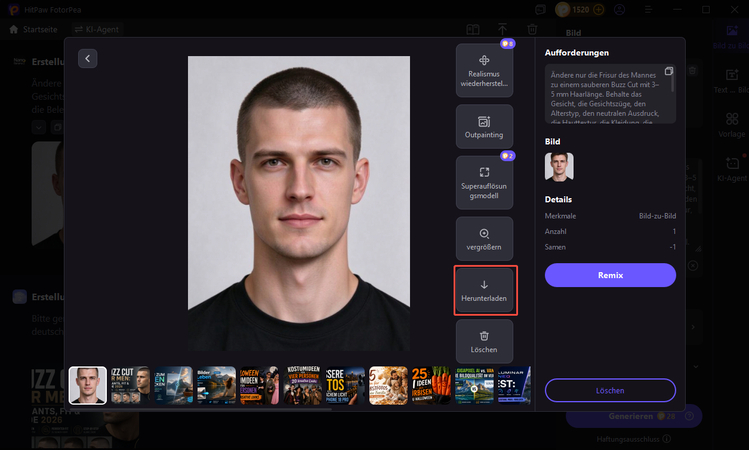Click the 'Bild-zu-Bild' value in Details

tap(657, 216)
